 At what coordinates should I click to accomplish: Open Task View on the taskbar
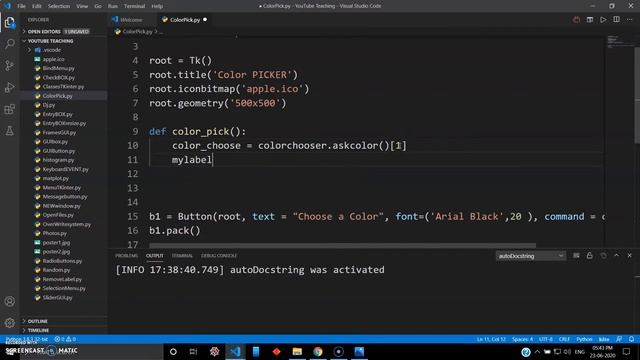(193, 351)
